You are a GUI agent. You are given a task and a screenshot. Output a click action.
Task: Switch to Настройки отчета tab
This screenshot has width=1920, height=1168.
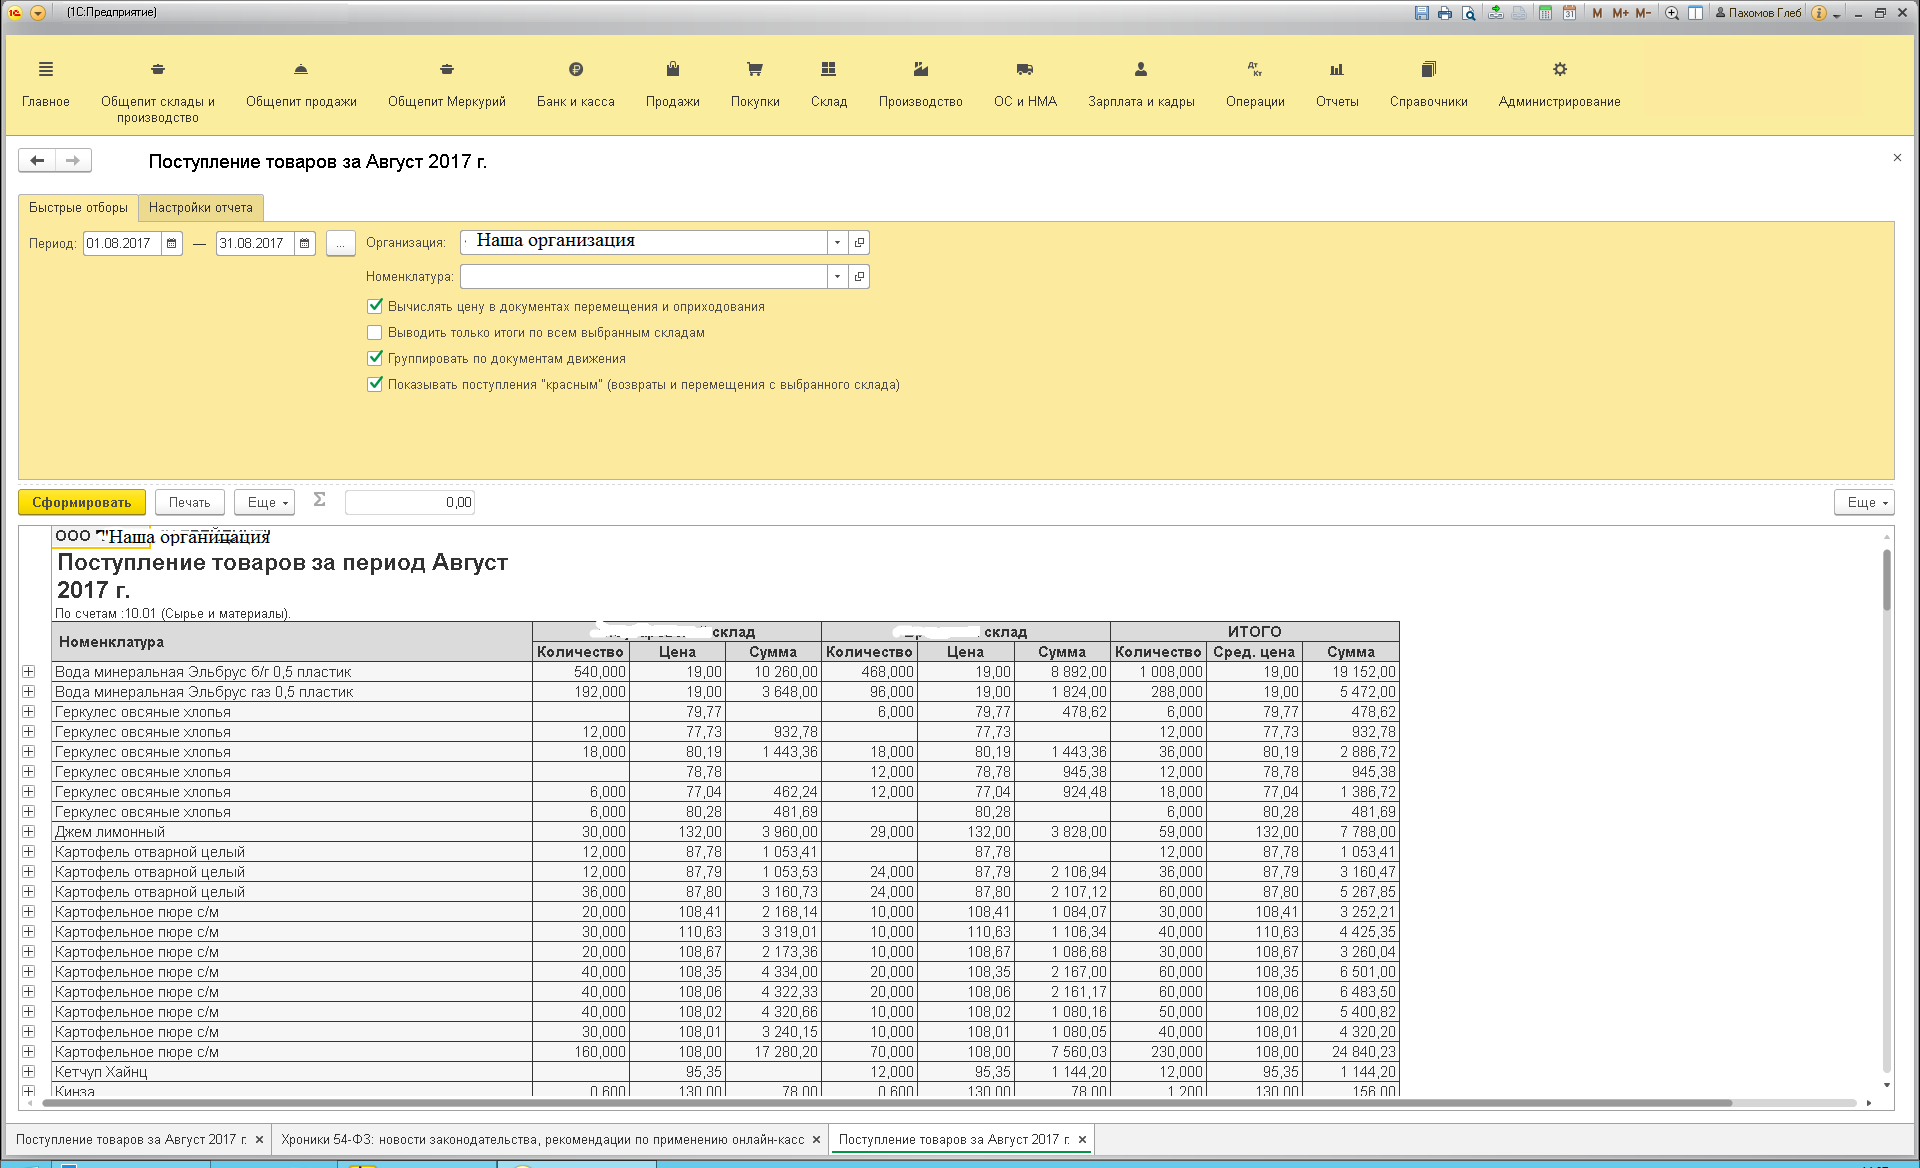201,208
